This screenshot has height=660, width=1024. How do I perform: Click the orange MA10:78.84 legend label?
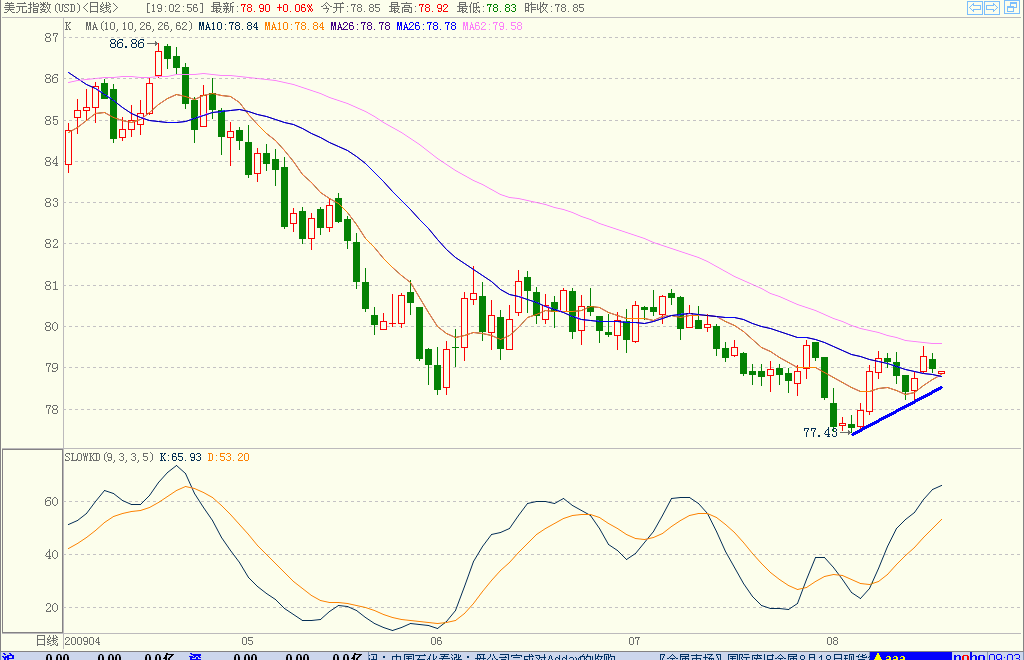[295, 26]
